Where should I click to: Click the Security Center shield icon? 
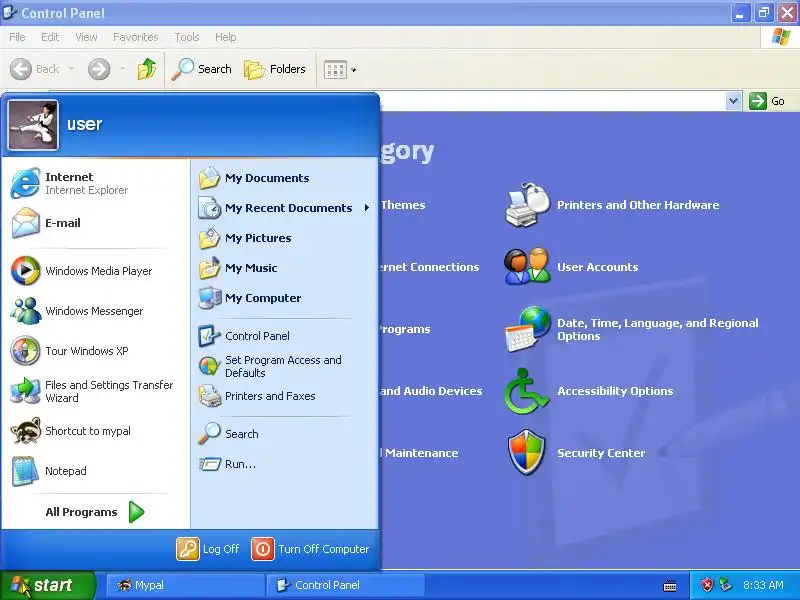pyautogui.click(x=527, y=453)
